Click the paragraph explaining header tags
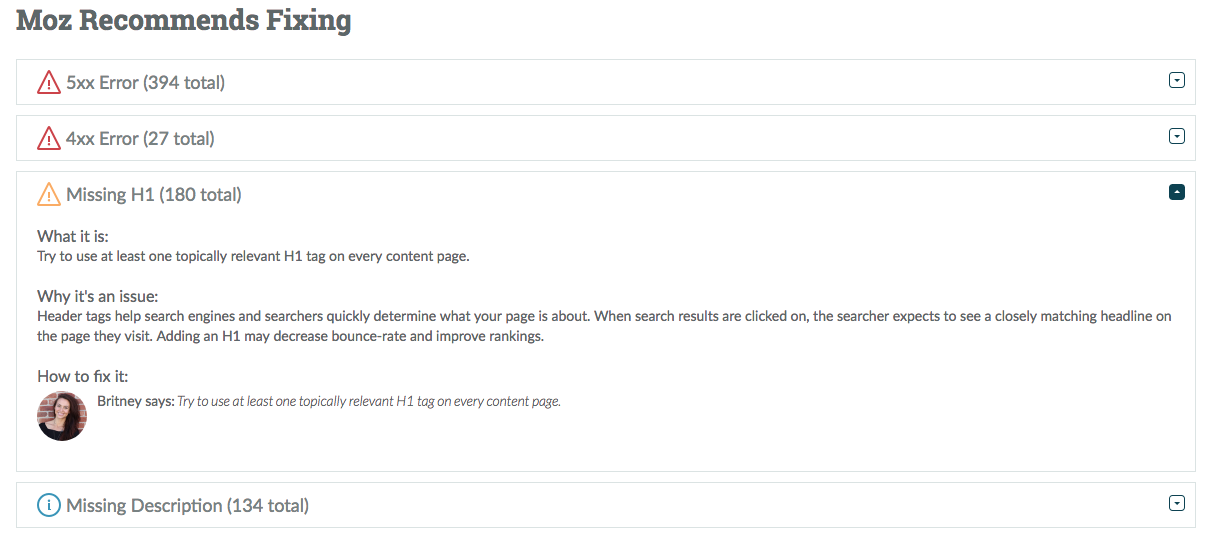The image size is (1205, 534). [604, 326]
